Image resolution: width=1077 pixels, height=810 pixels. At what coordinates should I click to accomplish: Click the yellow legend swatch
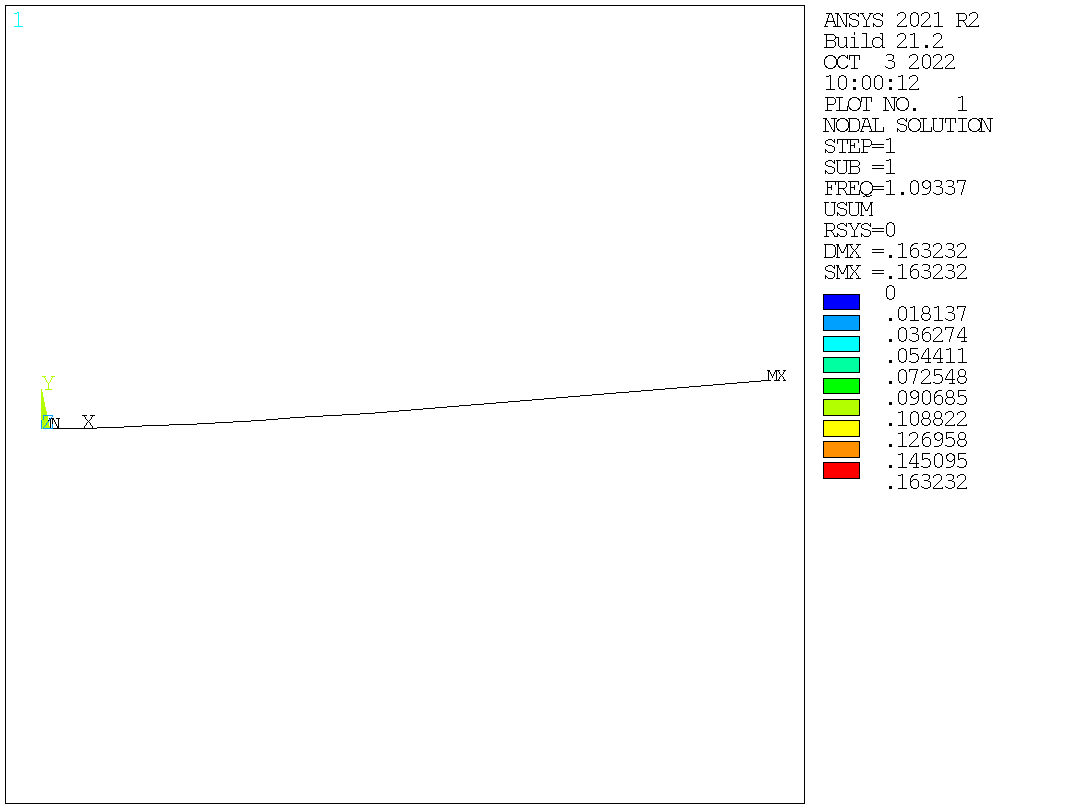(841, 428)
